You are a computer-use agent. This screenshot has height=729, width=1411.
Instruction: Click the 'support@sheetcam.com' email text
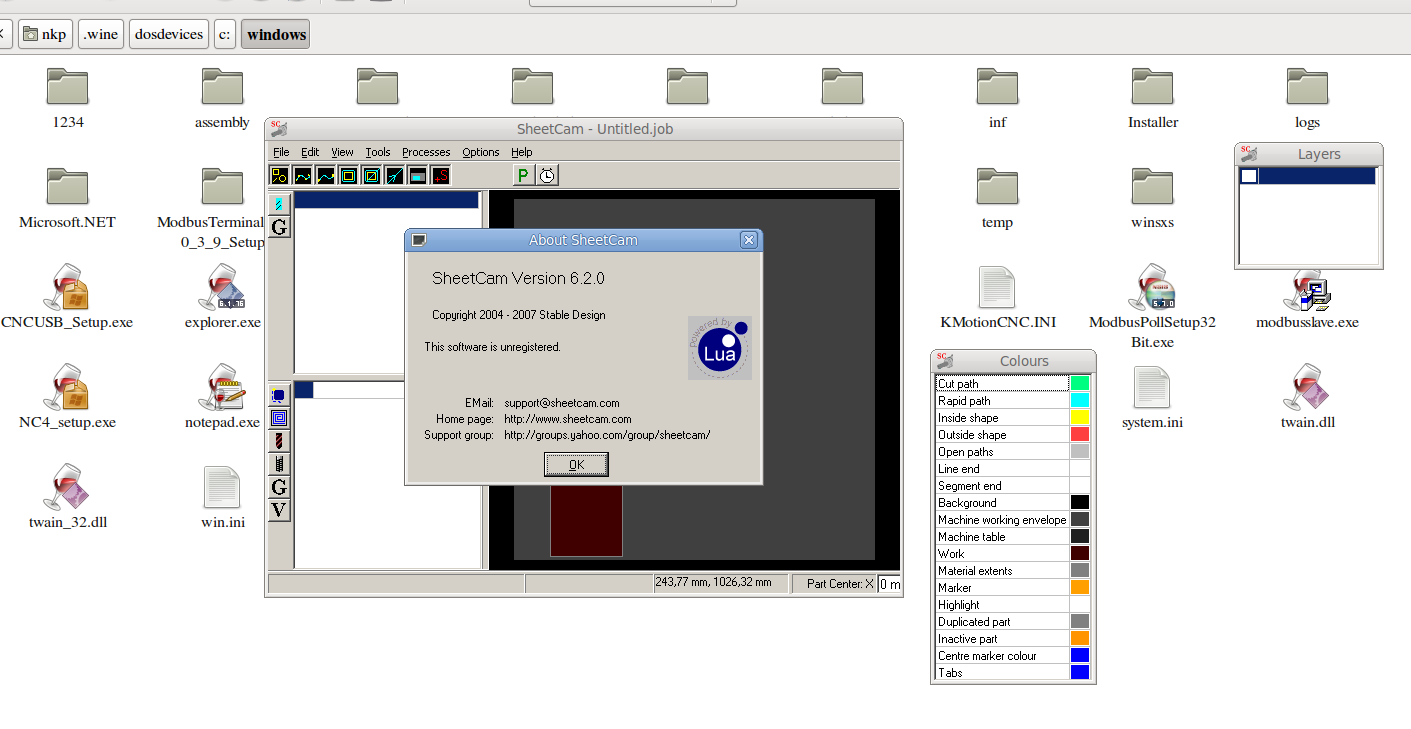pos(562,403)
